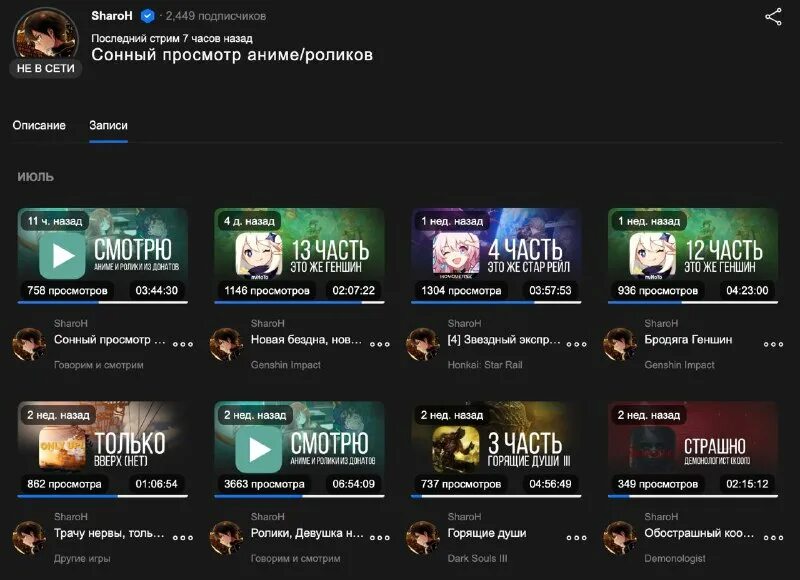Click the НЕ В СЕТИ status badge
The height and width of the screenshot is (580, 800).
[x=45, y=68]
